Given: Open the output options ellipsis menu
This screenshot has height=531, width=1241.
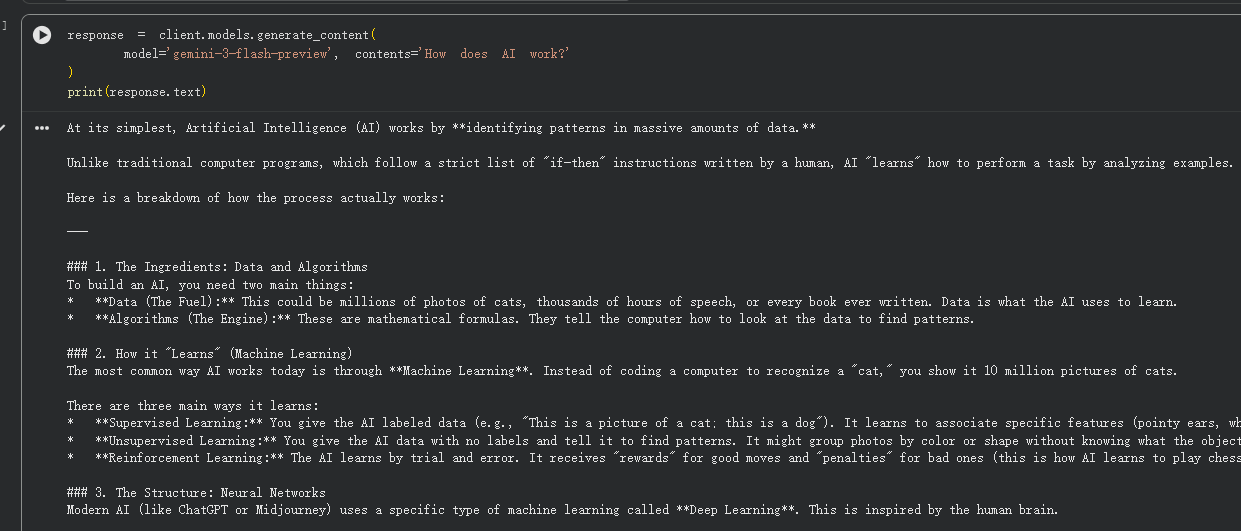Looking at the screenshot, I should (41, 128).
